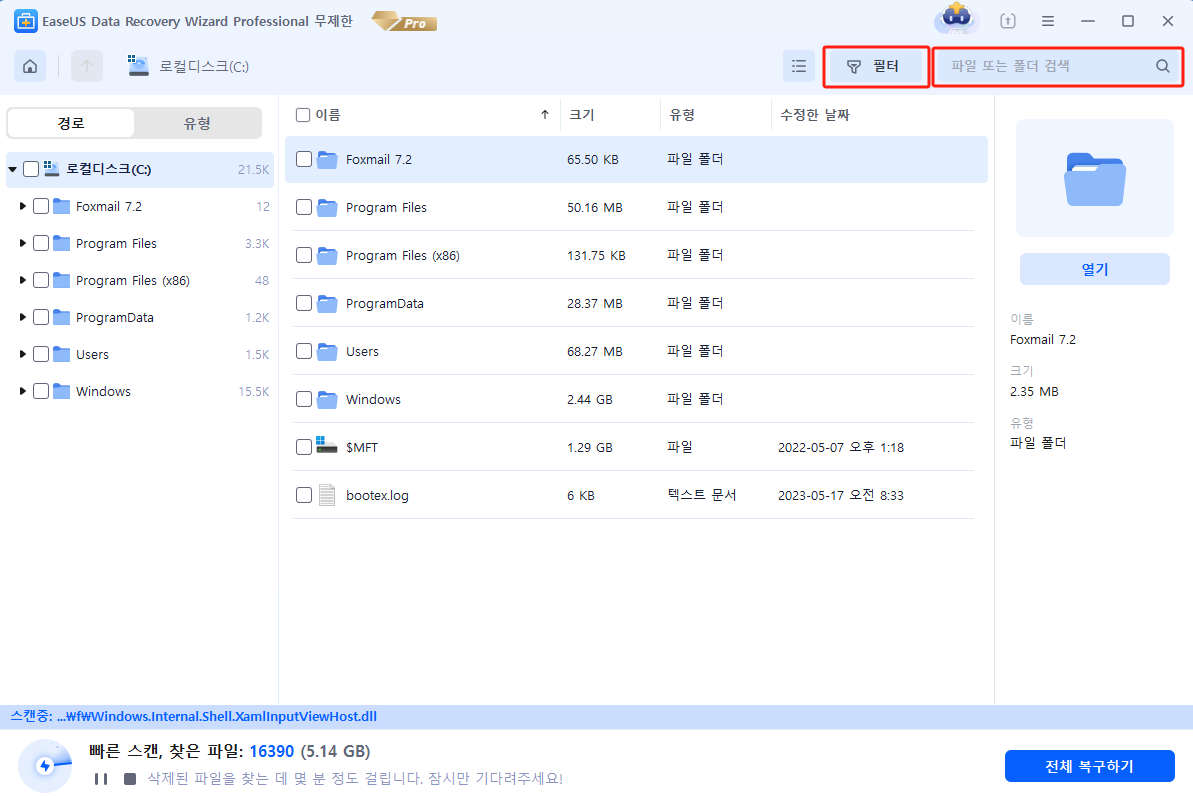The height and width of the screenshot is (796, 1193).
Task: Click the bootex.log text document icon
Action: click(x=326, y=495)
